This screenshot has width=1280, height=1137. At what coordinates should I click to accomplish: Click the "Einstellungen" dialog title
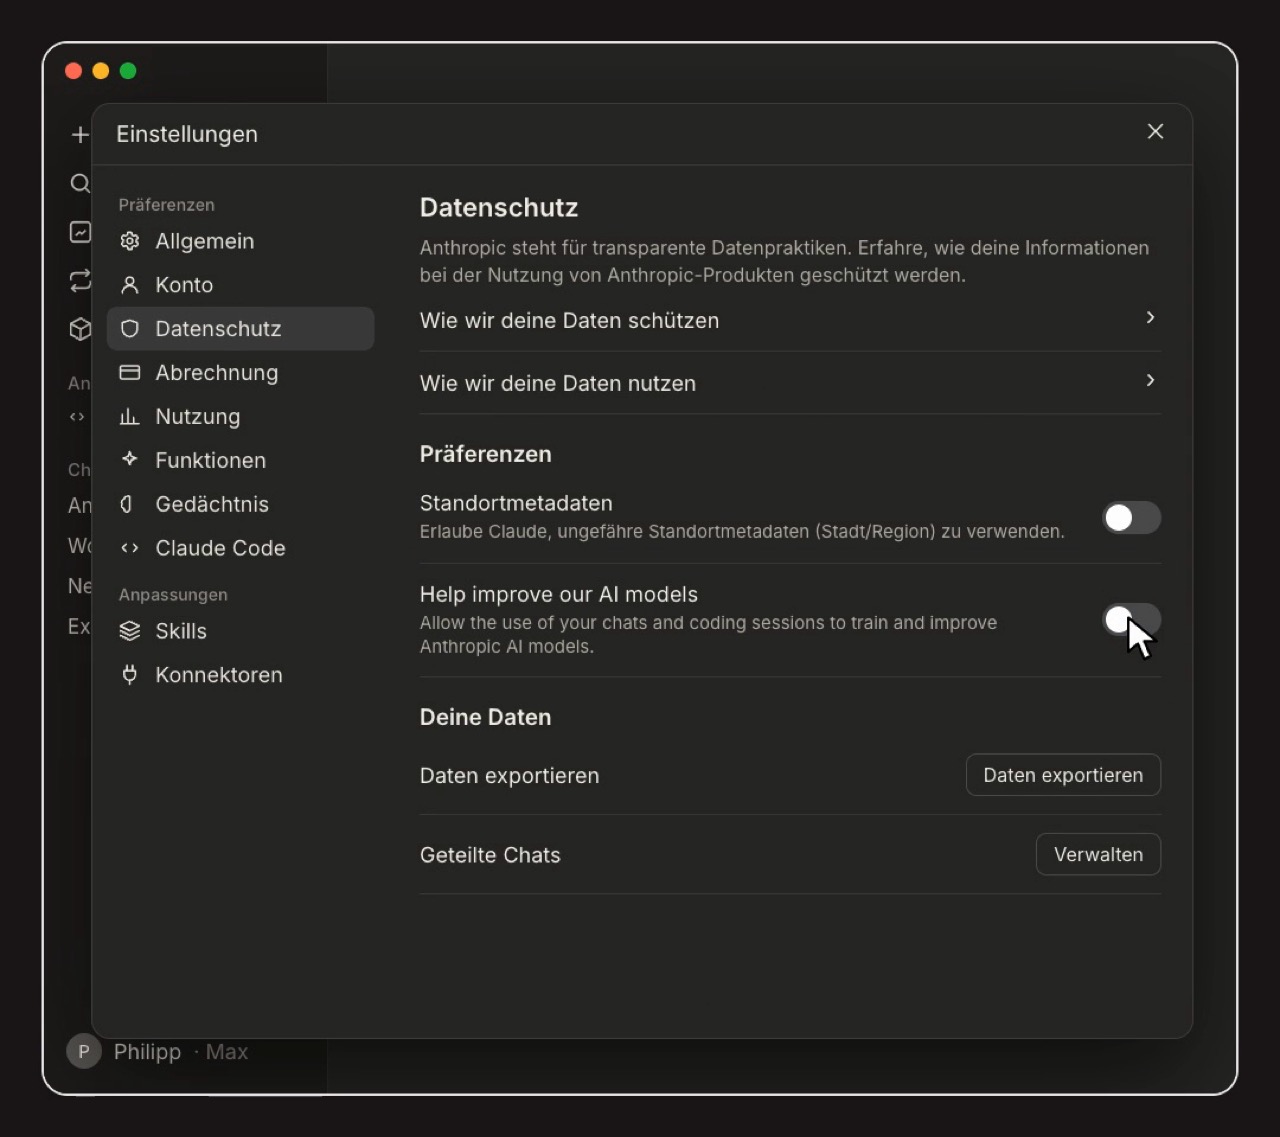(x=187, y=134)
